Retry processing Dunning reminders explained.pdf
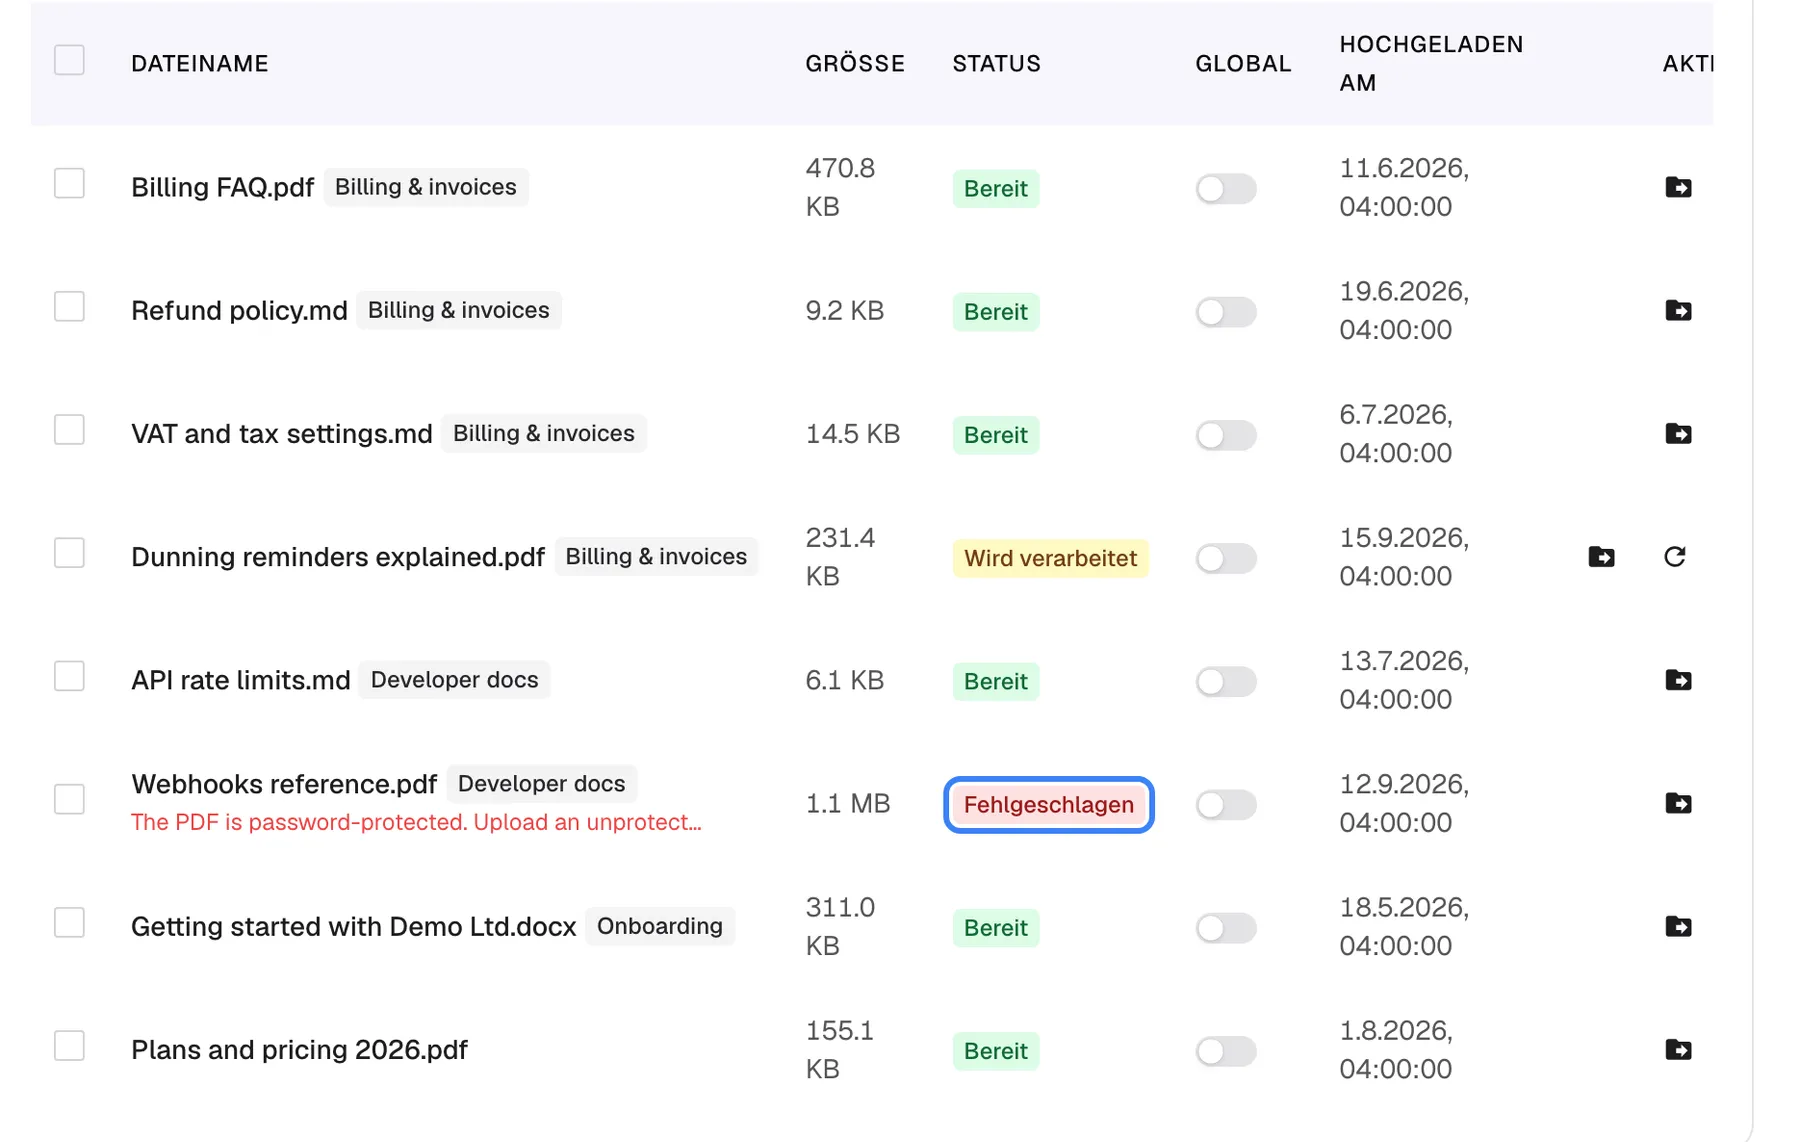The image size is (1800, 1142). [1675, 556]
